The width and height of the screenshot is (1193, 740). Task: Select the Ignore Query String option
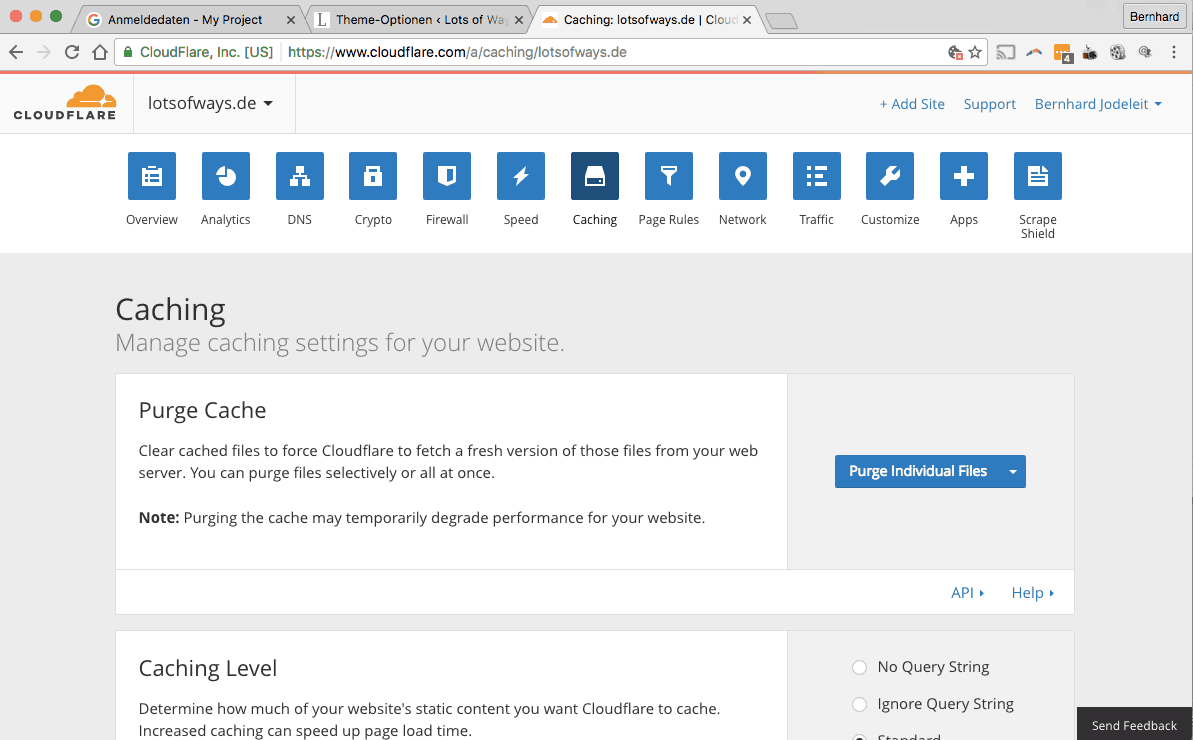[859, 704]
